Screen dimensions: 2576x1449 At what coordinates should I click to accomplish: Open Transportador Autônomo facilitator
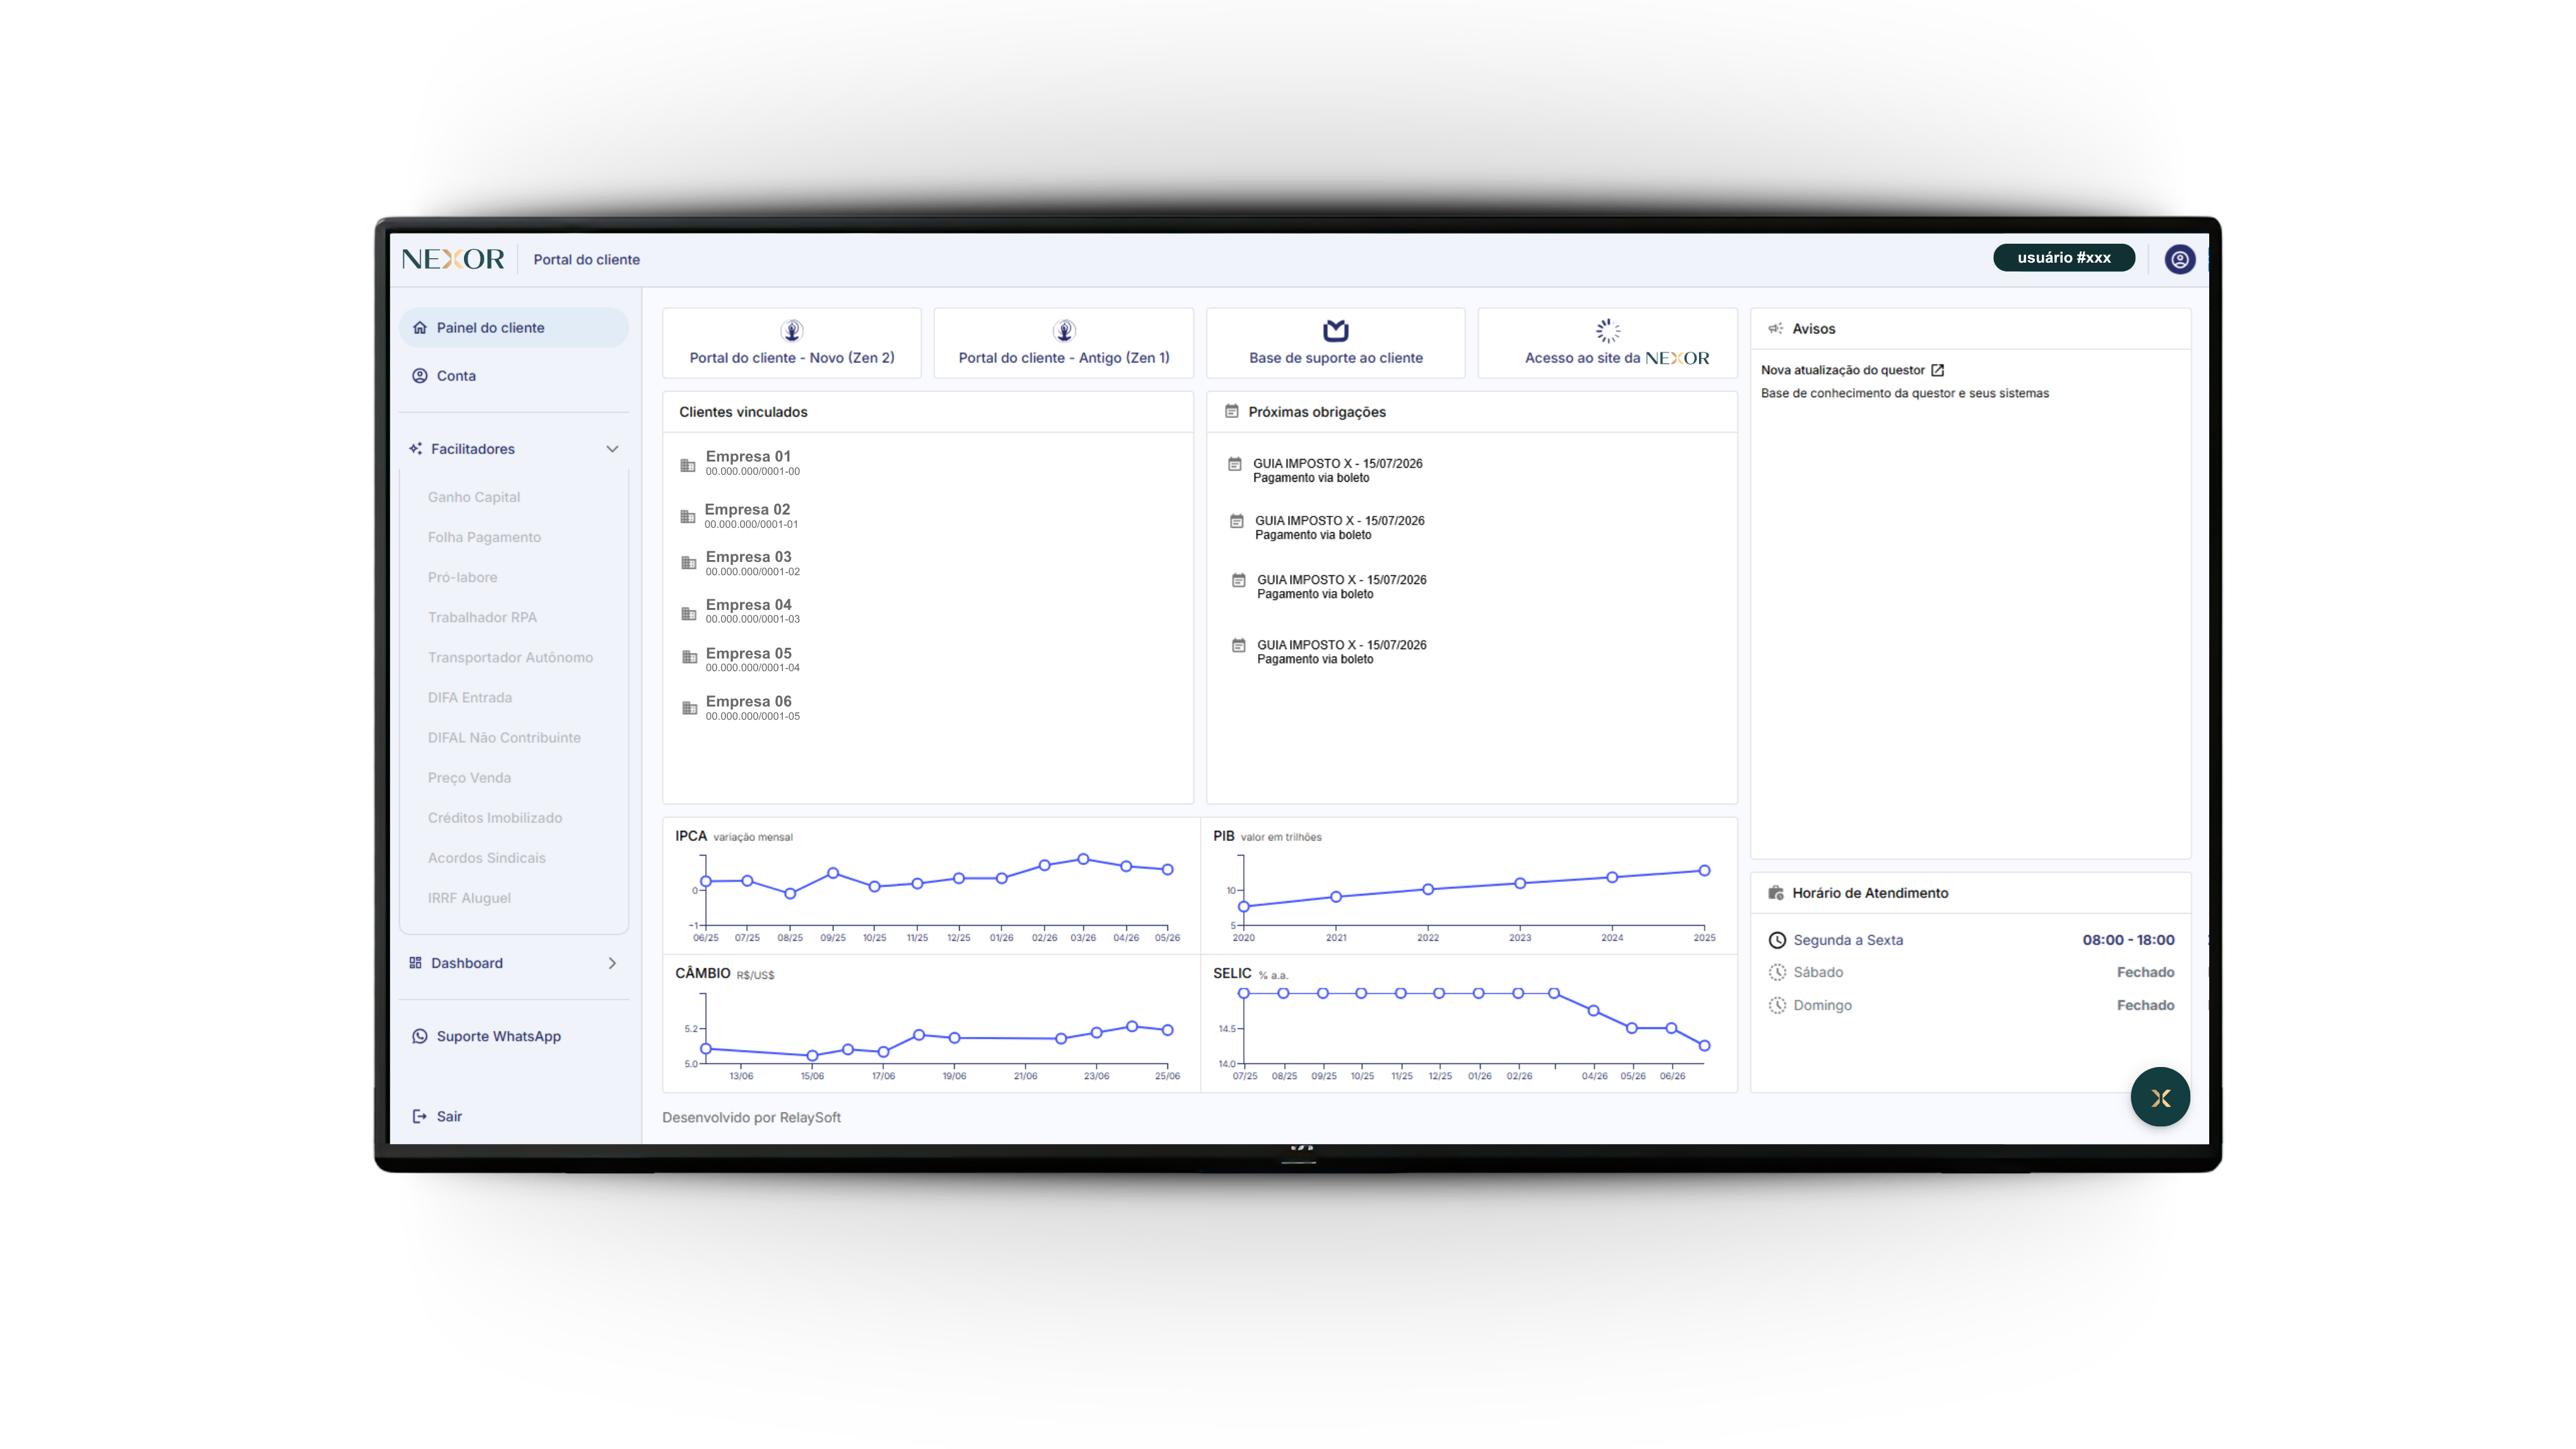tap(510, 657)
